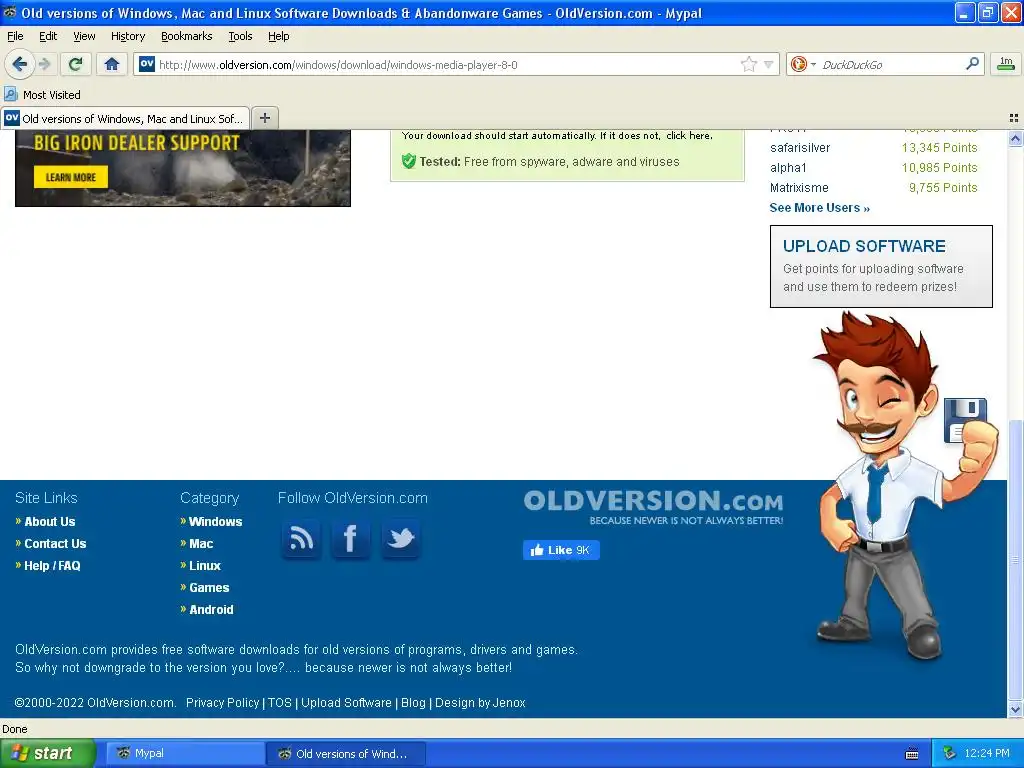Click the scrollbar down arrow
Screen dimensions: 1024x768
click(x=1015, y=710)
